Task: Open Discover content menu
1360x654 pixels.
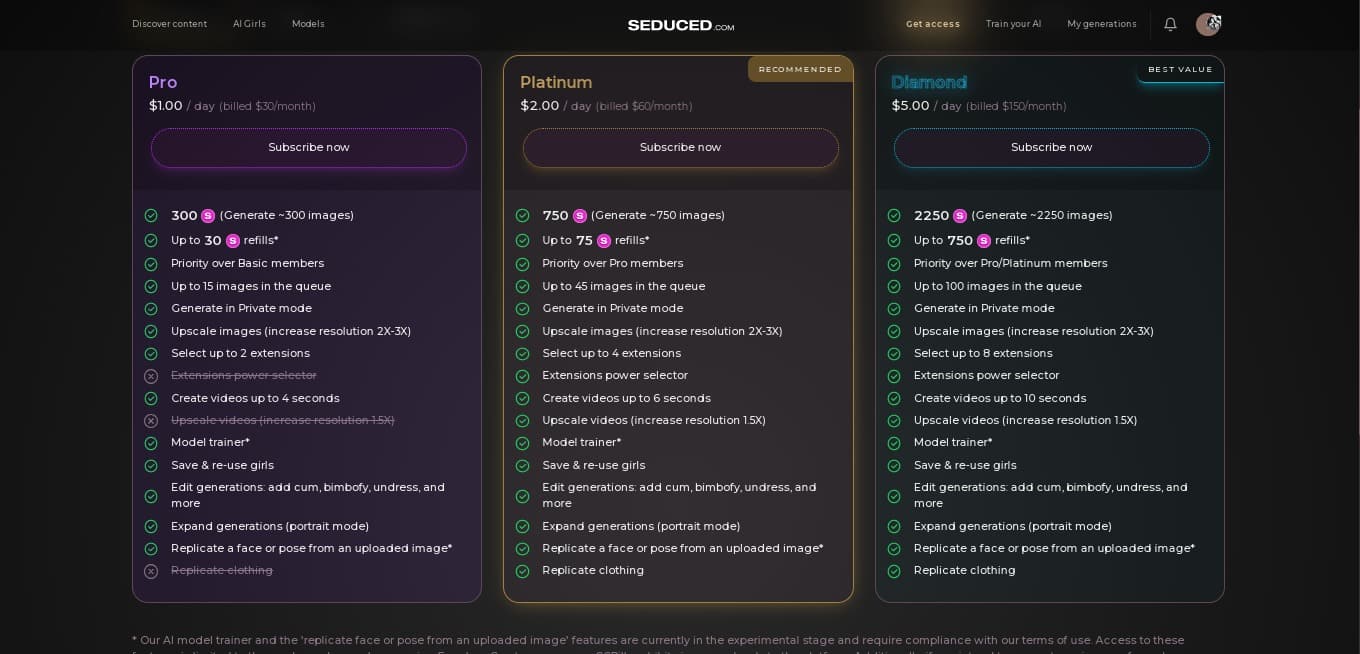Action: (x=170, y=24)
